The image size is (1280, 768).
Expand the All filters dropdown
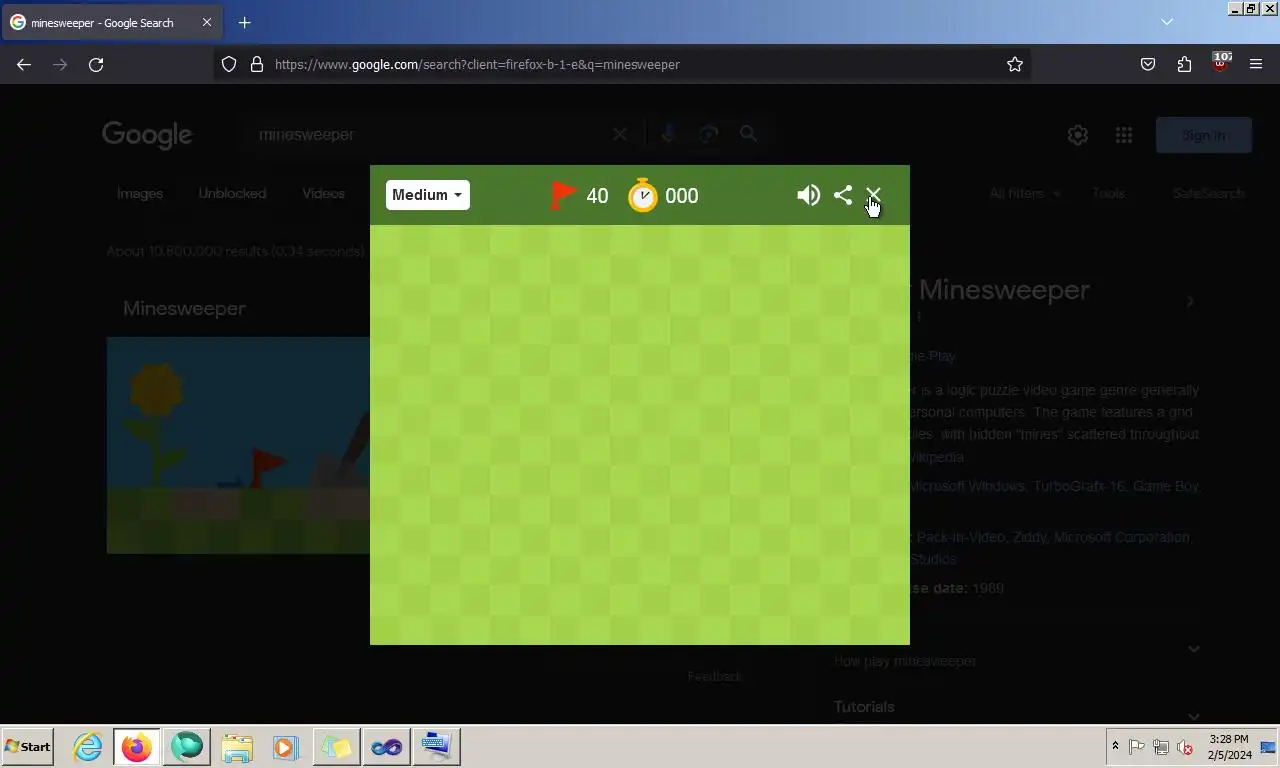(x=1025, y=193)
